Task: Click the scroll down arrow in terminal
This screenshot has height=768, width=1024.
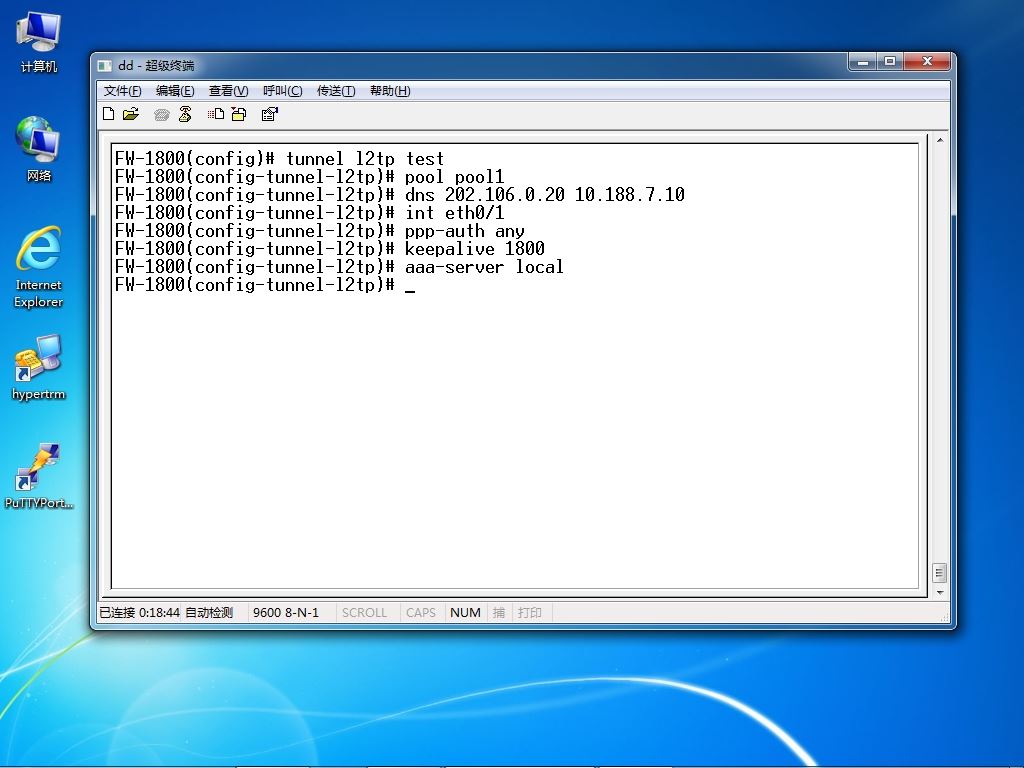Action: click(940, 592)
